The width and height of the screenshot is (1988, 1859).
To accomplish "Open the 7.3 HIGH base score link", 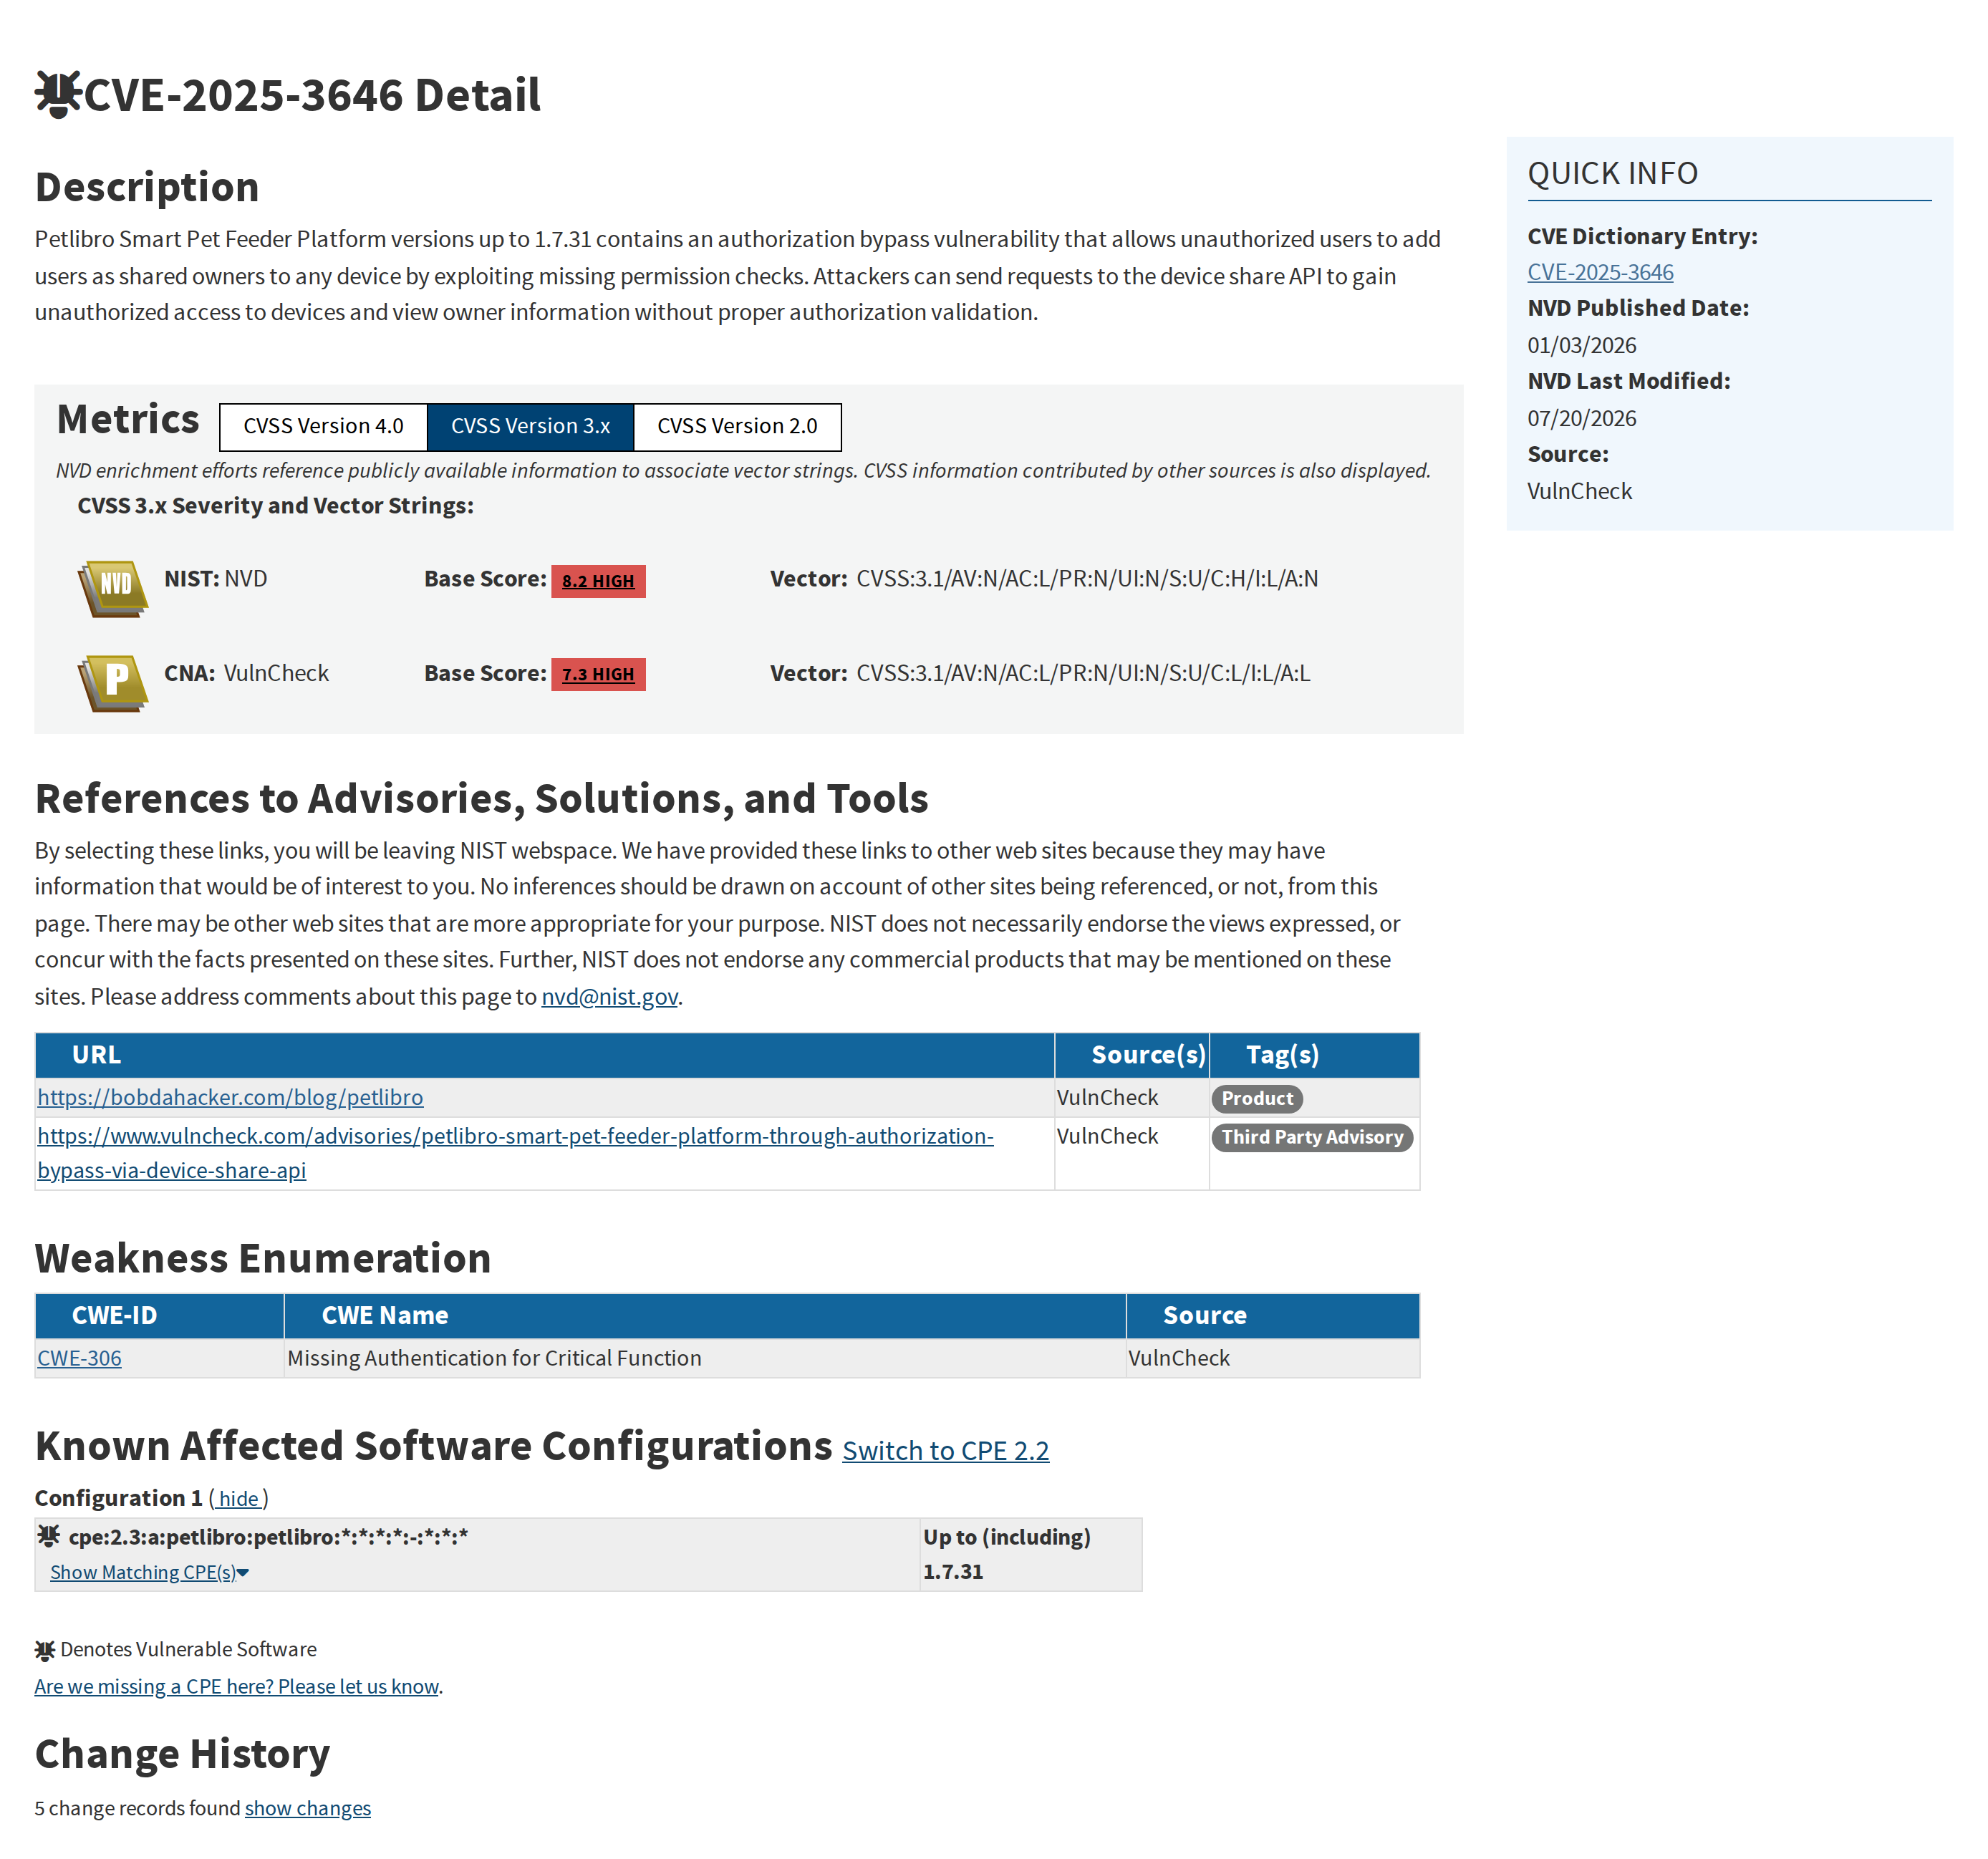I will point(598,674).
